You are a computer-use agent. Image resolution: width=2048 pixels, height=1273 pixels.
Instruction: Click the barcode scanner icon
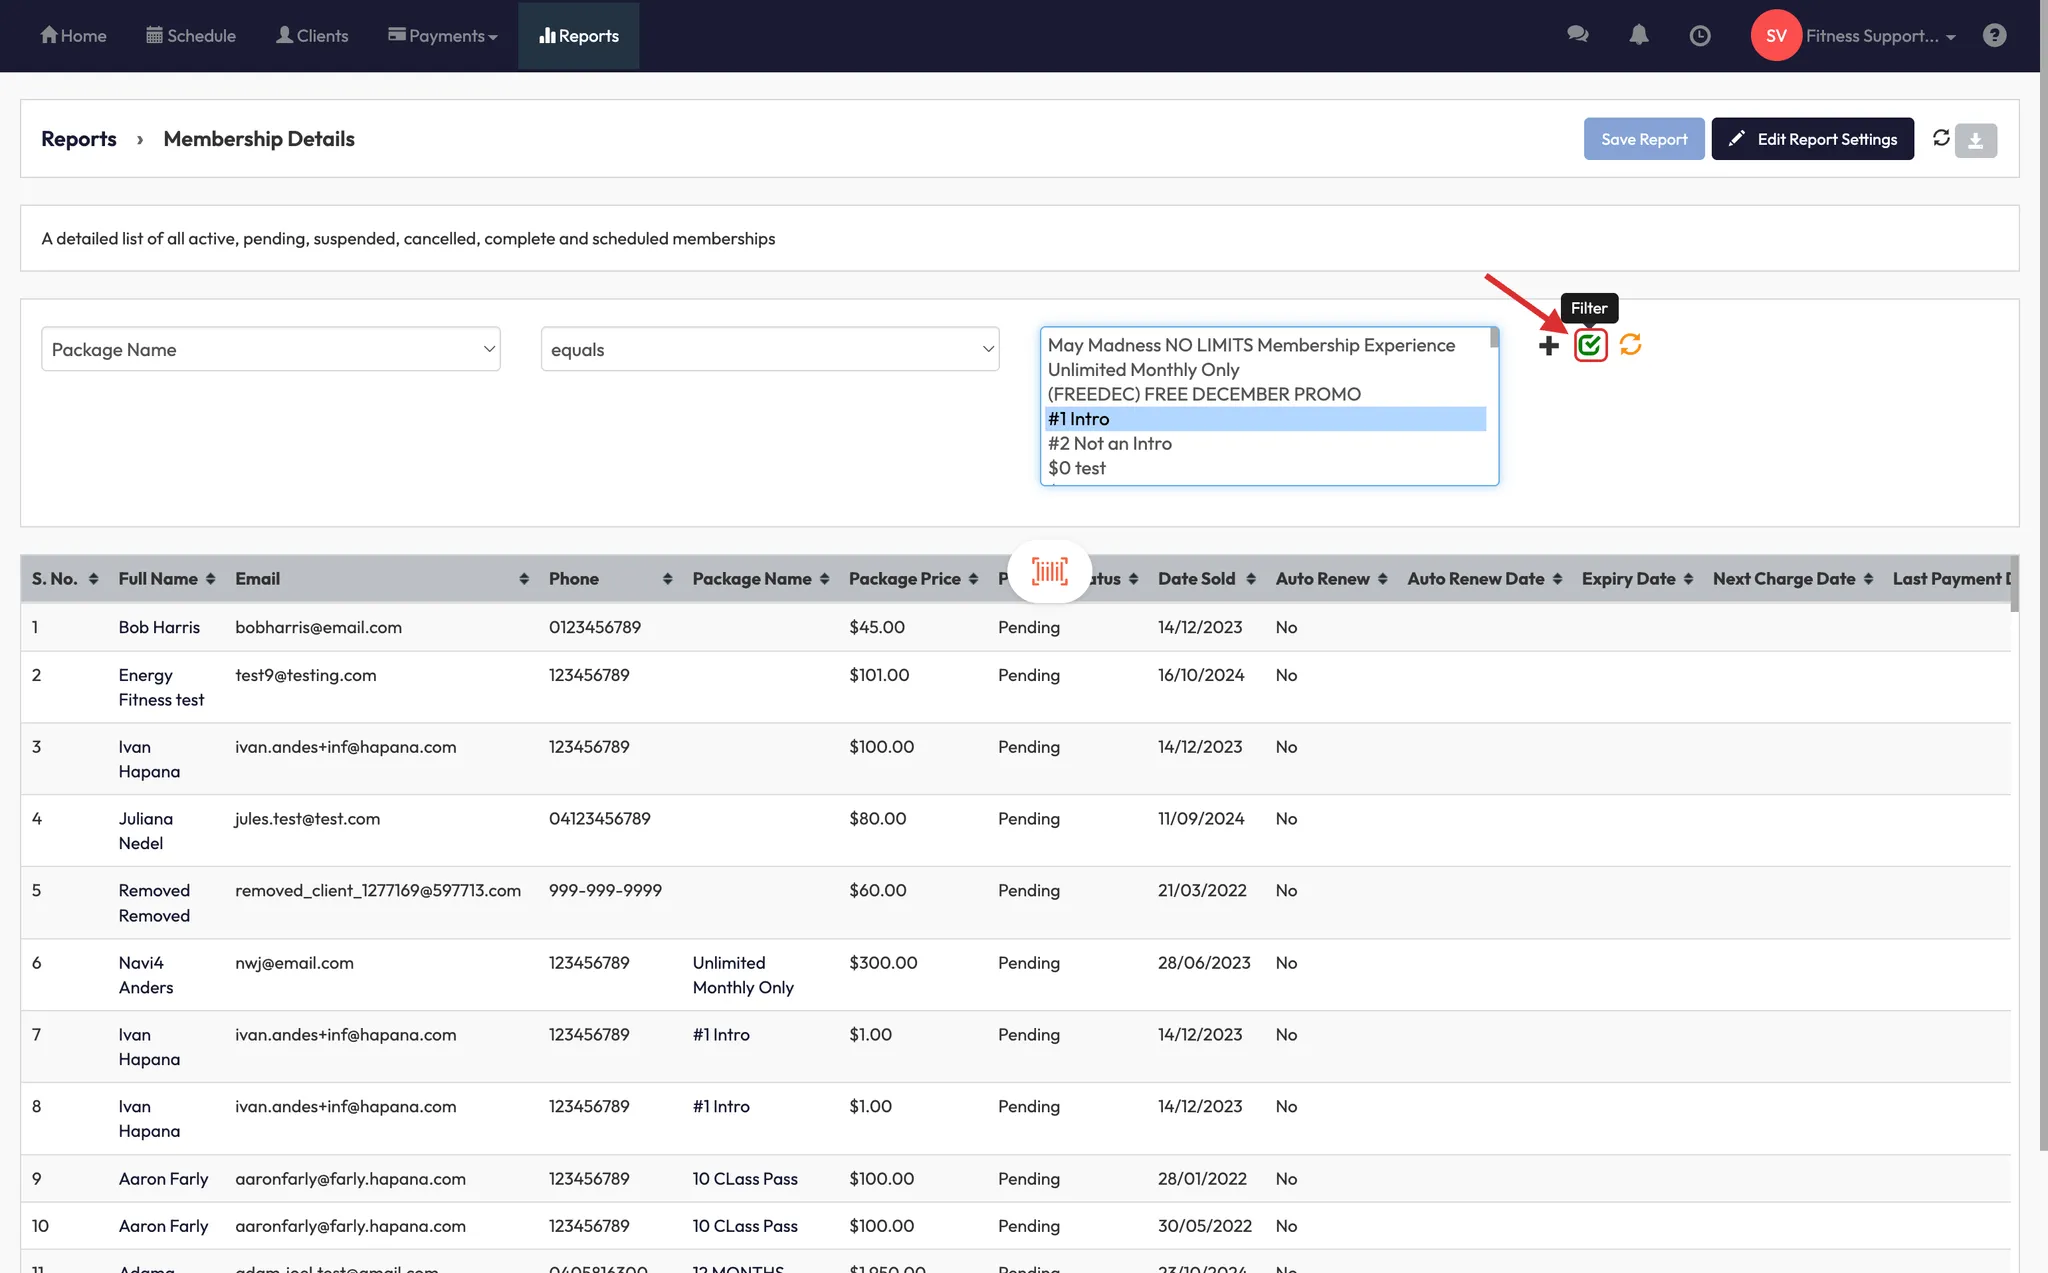click(x=1049, y=572)
